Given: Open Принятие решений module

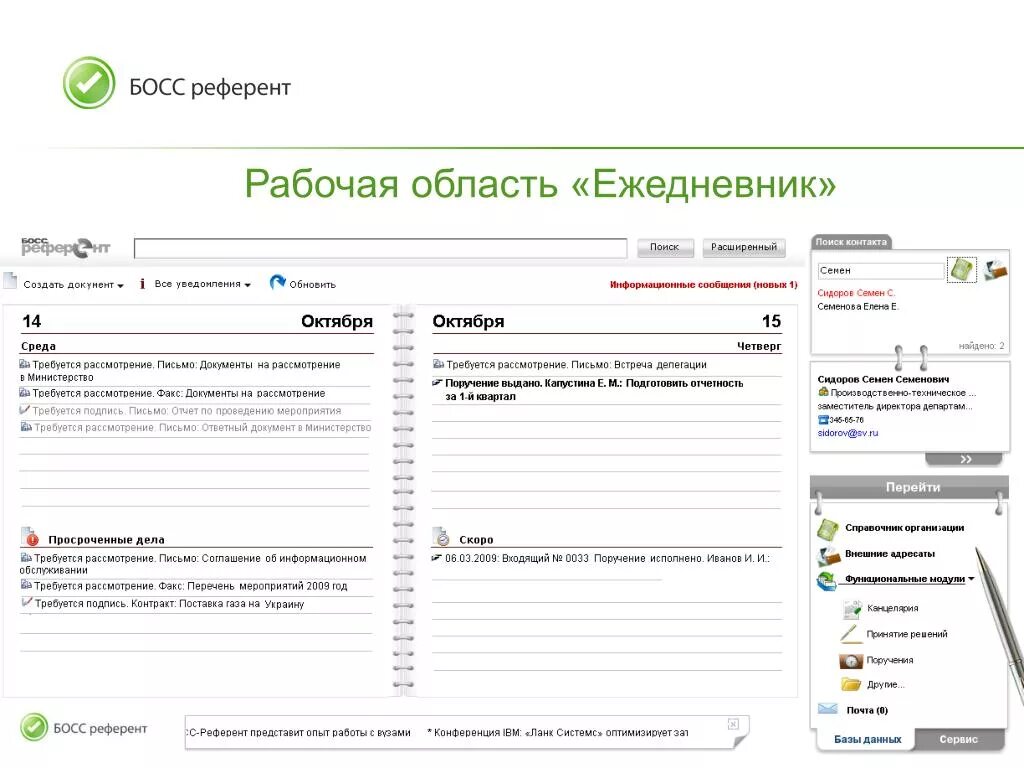Looking at the screenshot, I should [x=906, y=634].
